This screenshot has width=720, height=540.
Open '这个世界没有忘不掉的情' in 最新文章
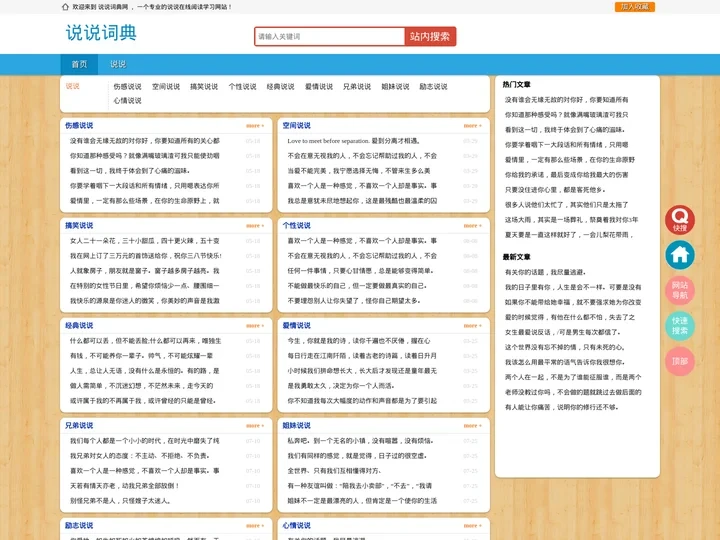(564, 347)
